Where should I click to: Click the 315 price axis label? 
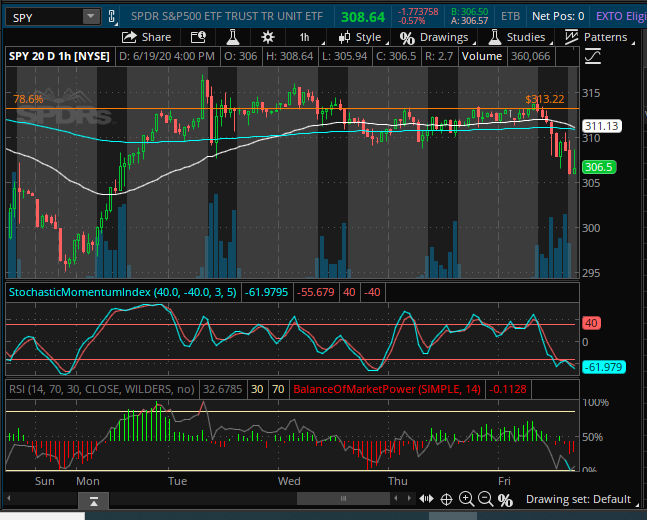pos(591,93)
